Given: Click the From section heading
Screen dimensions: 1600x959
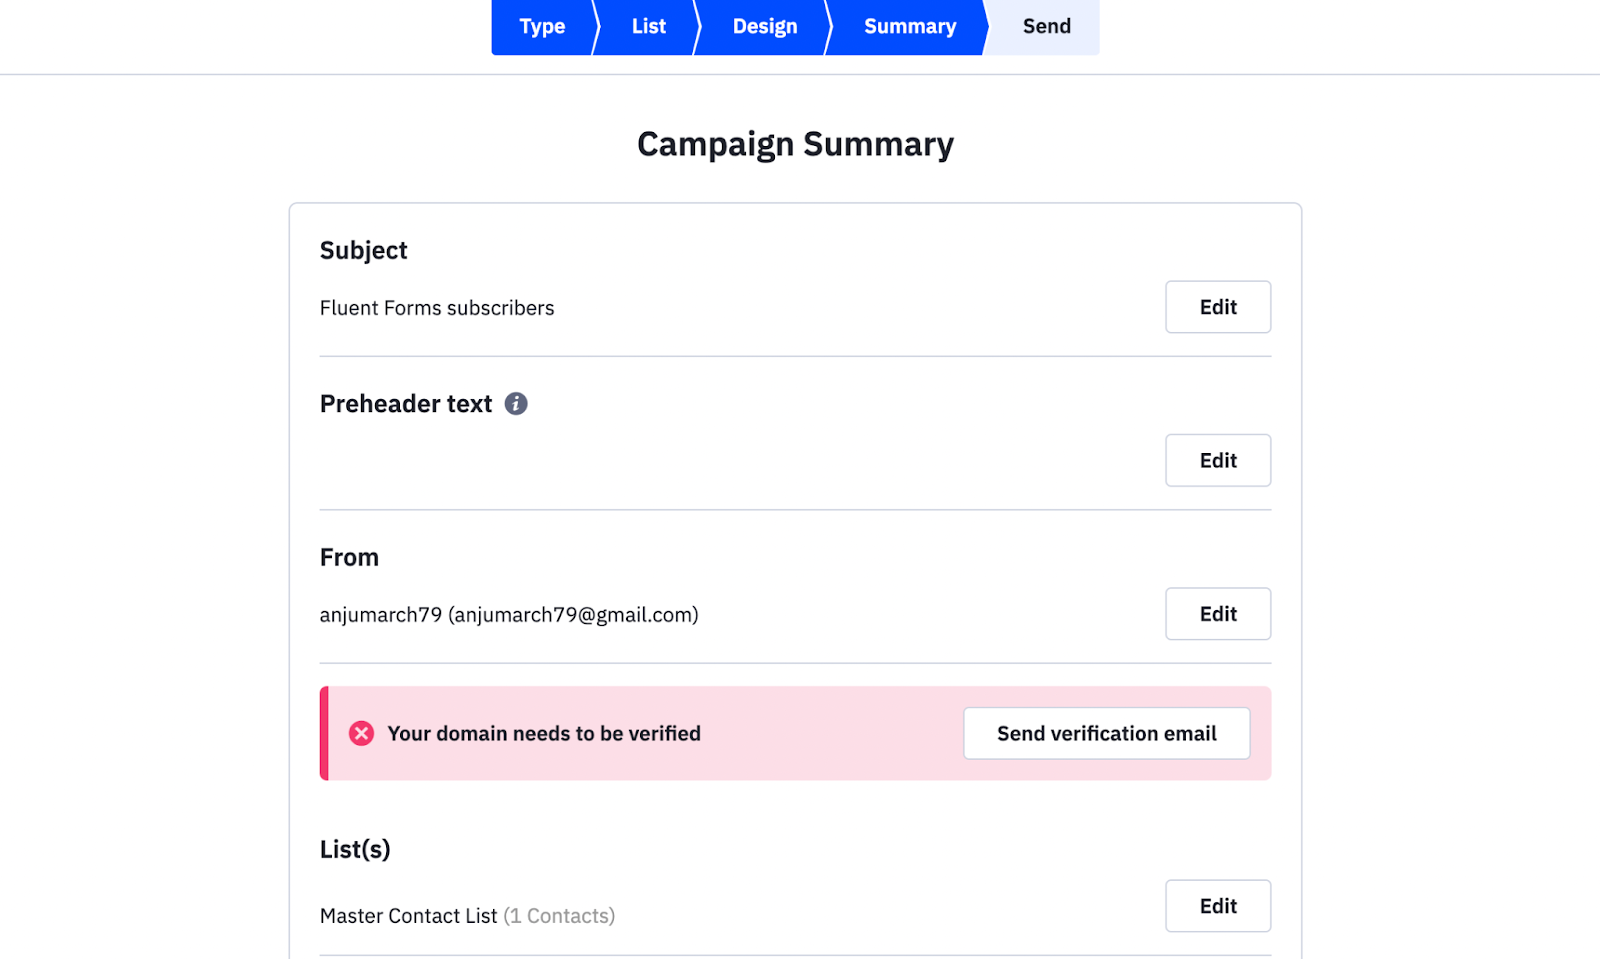Looking at the screenshot, I should point(349,557).
